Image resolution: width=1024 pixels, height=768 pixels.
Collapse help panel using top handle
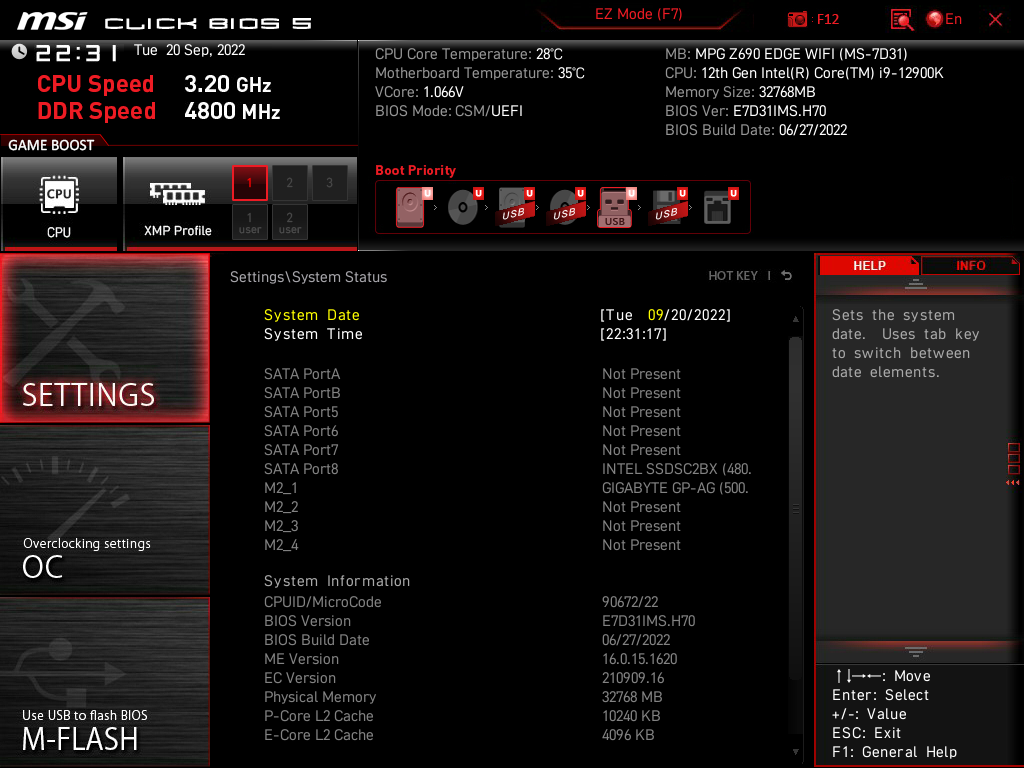click(916, 283)
